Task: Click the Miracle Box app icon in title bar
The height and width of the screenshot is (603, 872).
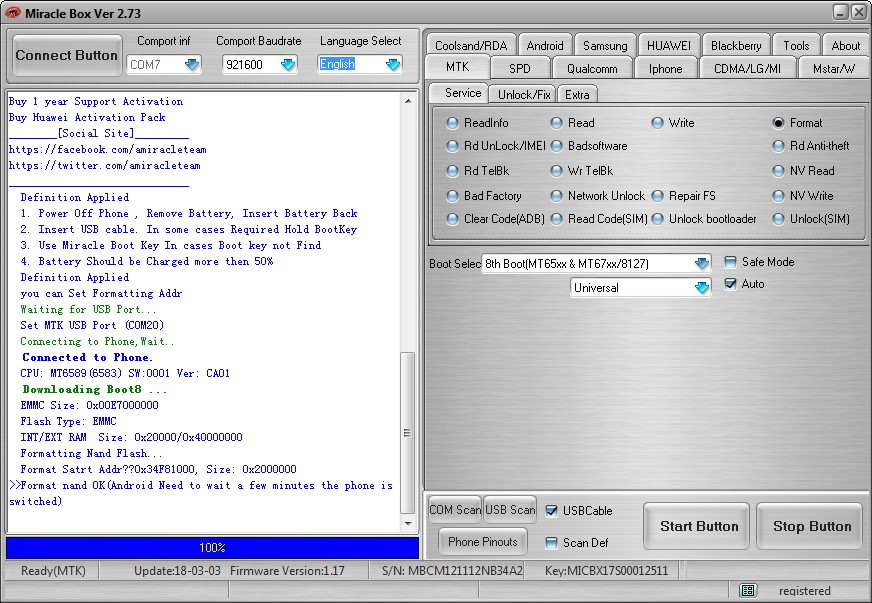Action: 12,13
